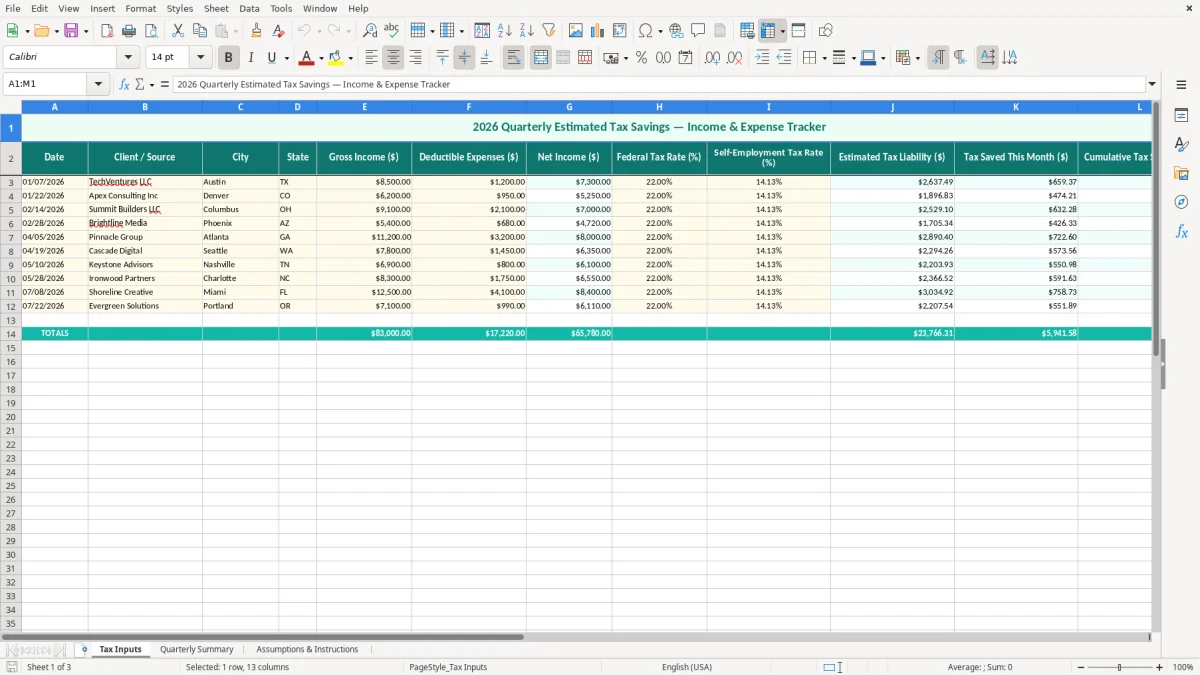Open the Save button dropdown arrow
This screenshot has width=1200, height=675.
pyautogui.click(x=86, y=31)
